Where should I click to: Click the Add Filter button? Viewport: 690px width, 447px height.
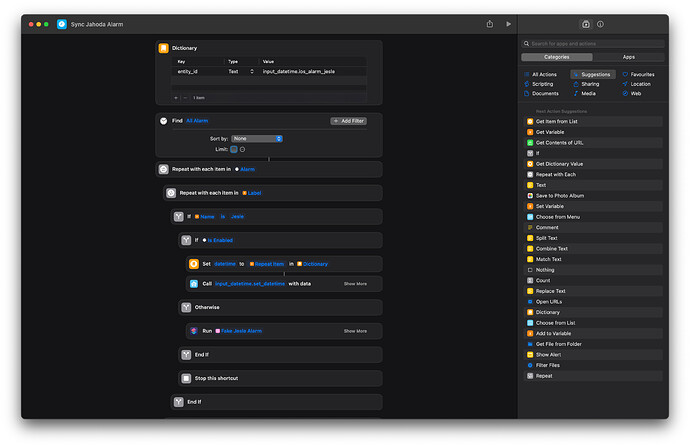tap(349, 121)
